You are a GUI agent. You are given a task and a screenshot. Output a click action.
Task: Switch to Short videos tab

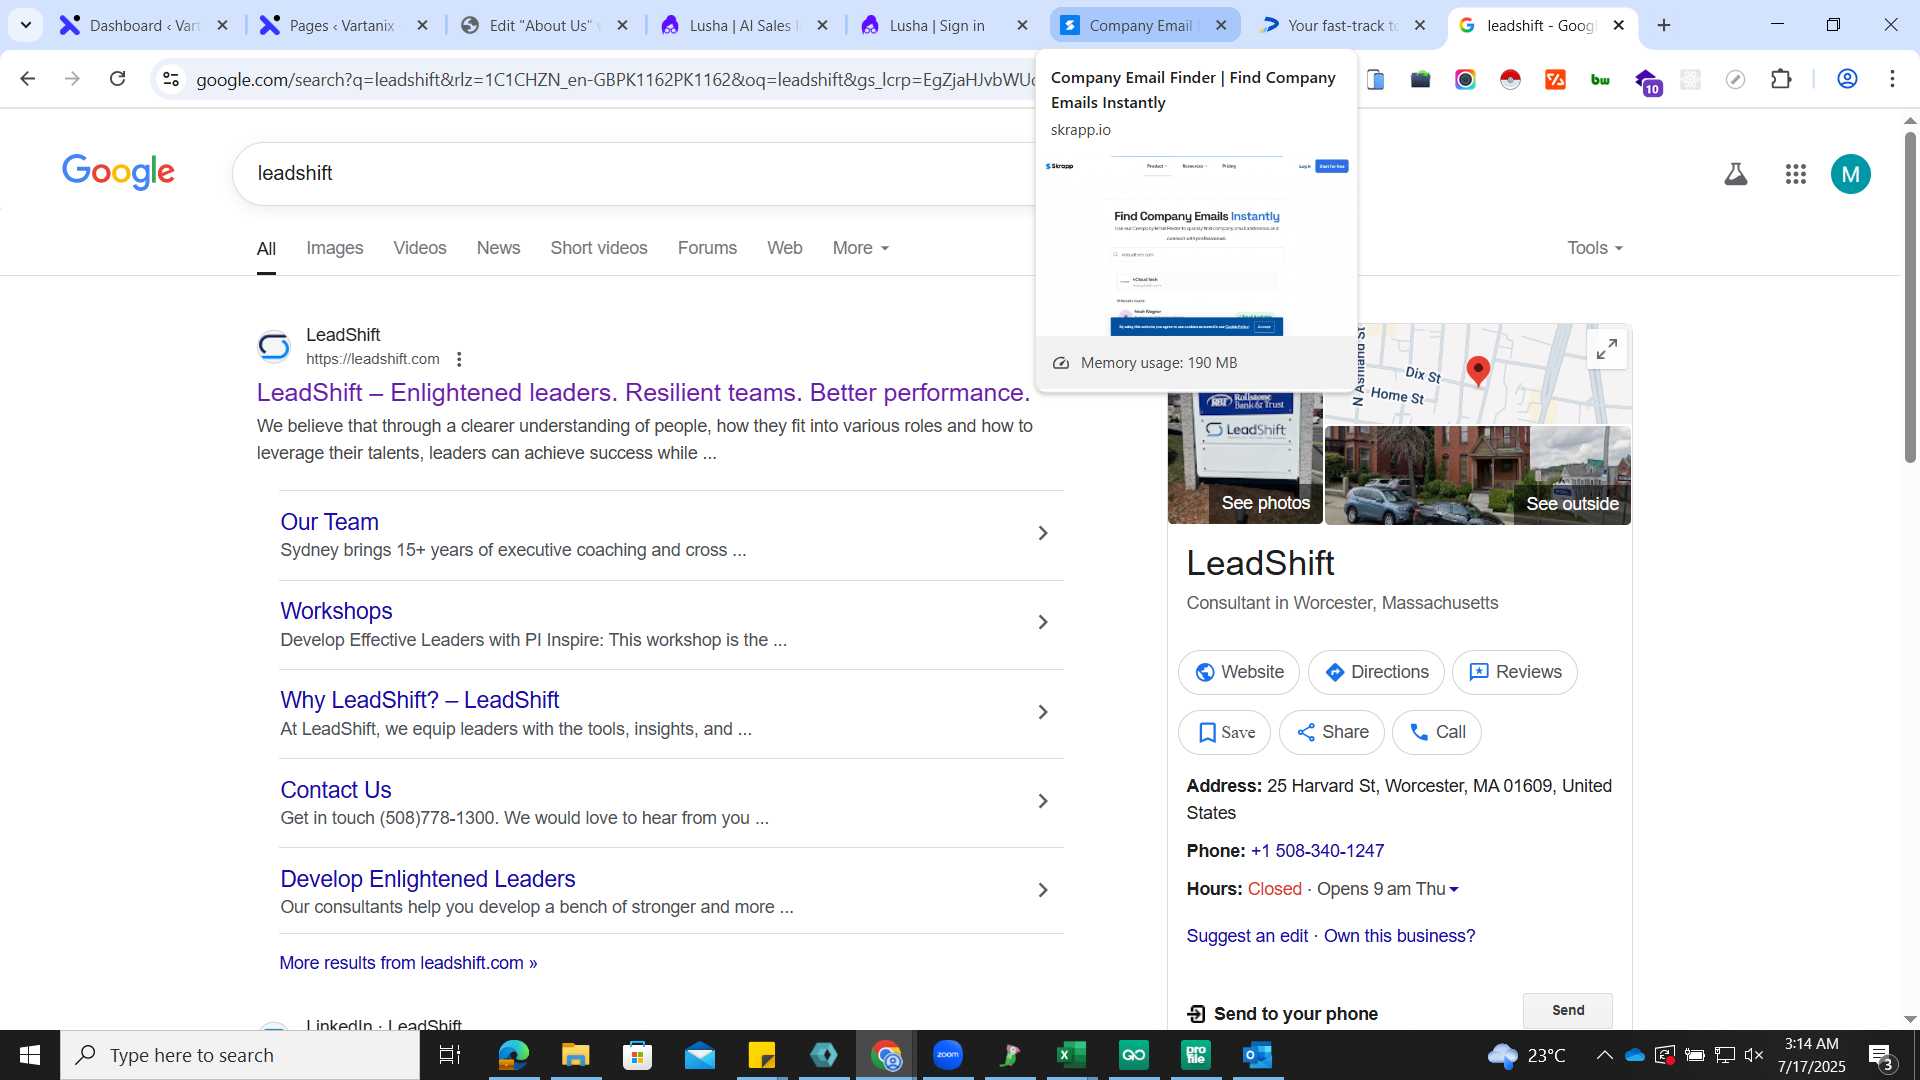tap(598, 248)
